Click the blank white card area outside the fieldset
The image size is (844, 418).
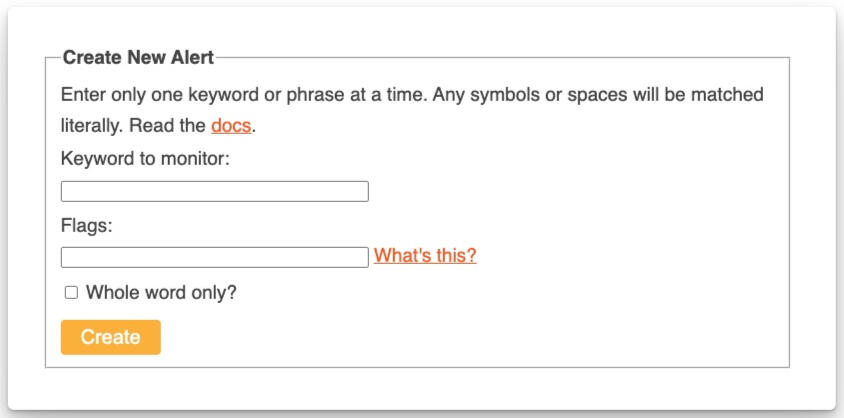[422, 388]
